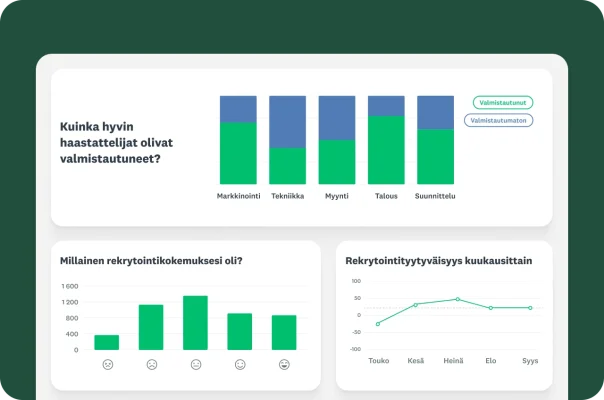Click the green segment of Tekniikka bar

tap(287, 166)
